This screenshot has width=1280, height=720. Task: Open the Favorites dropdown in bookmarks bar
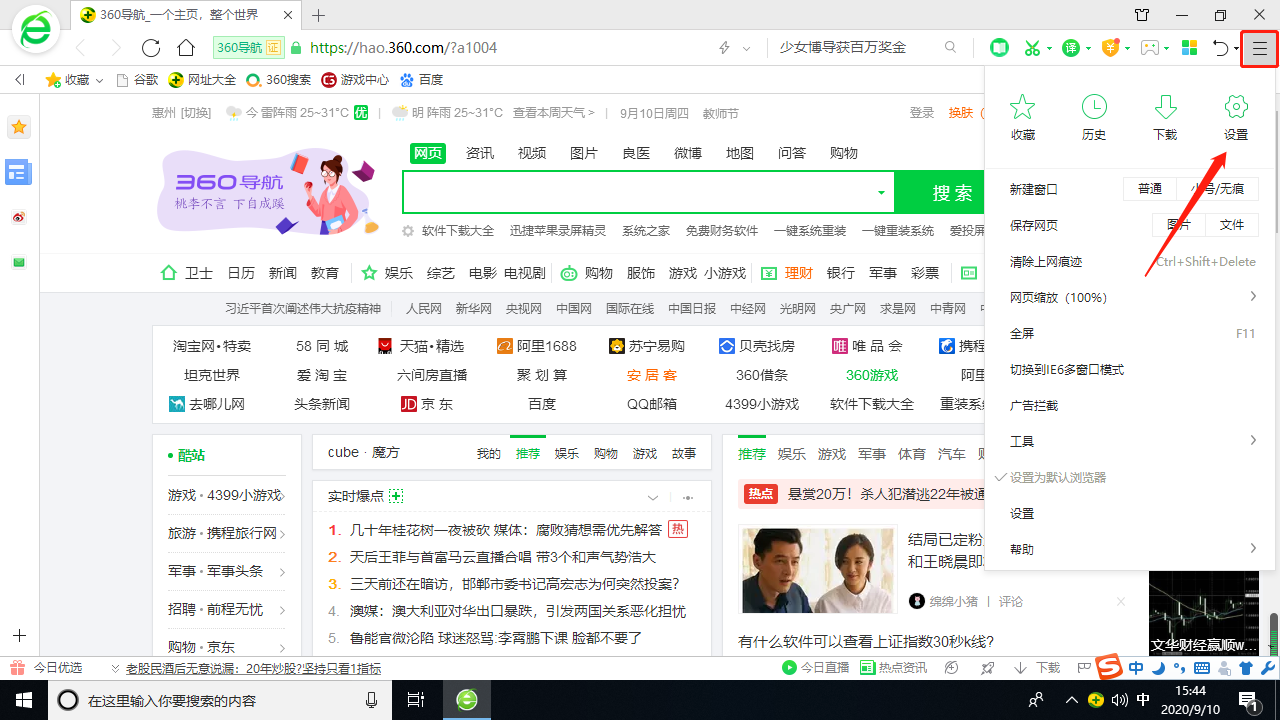click(x=75, y=80)
